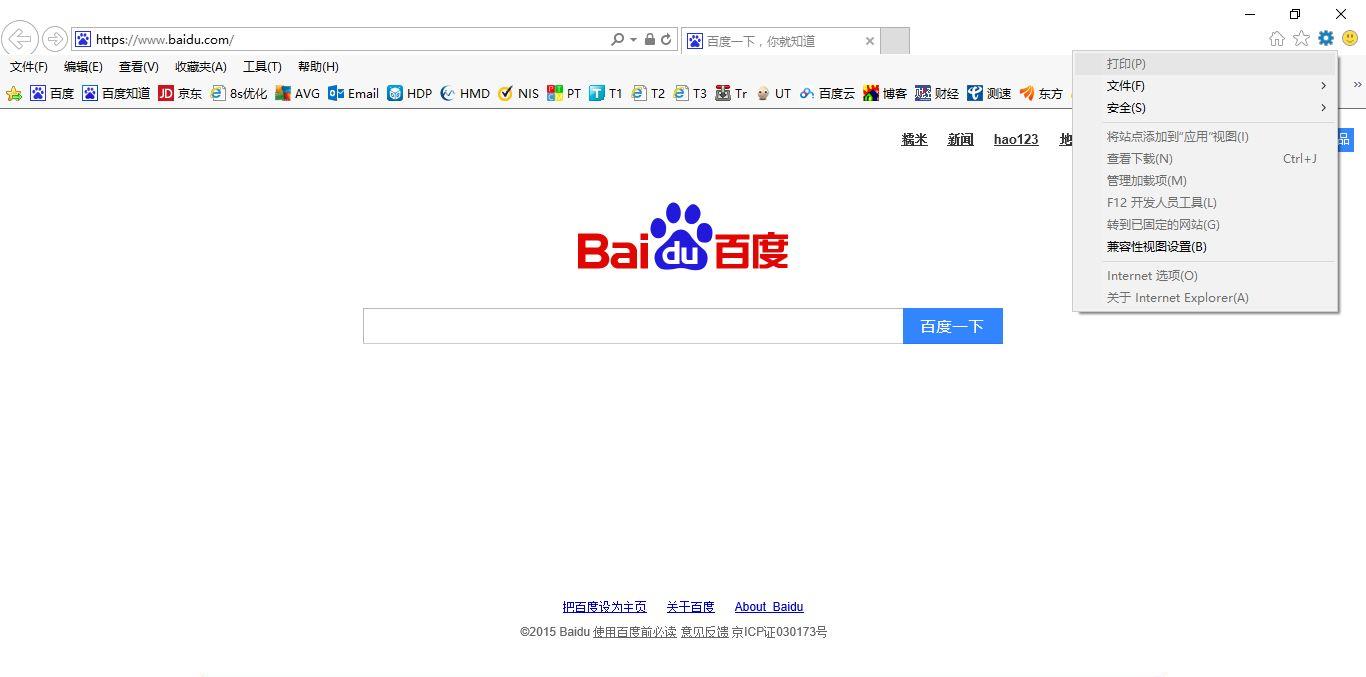The width and height of the screenshot is (1366, 677).
Task: Click the smiley feedback icon
Action: (1350, 39)
